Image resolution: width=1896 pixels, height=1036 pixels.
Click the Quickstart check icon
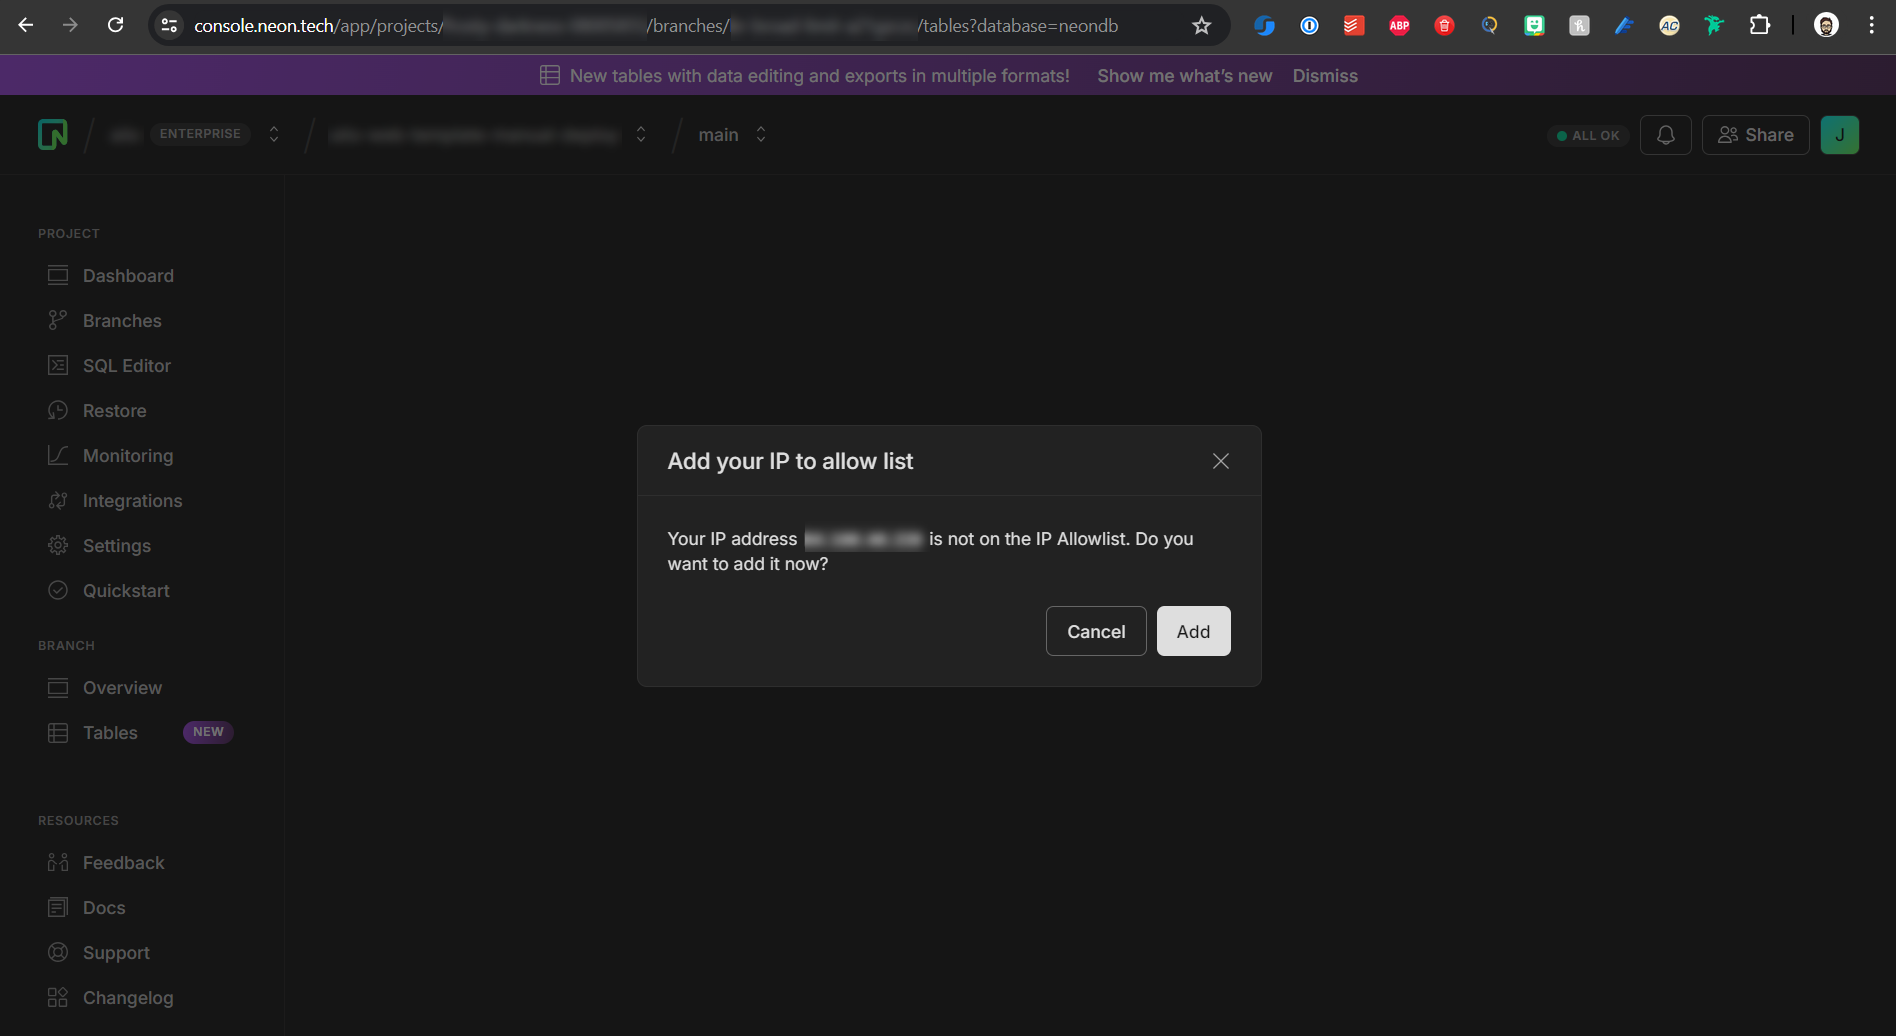tap(58, 590)
